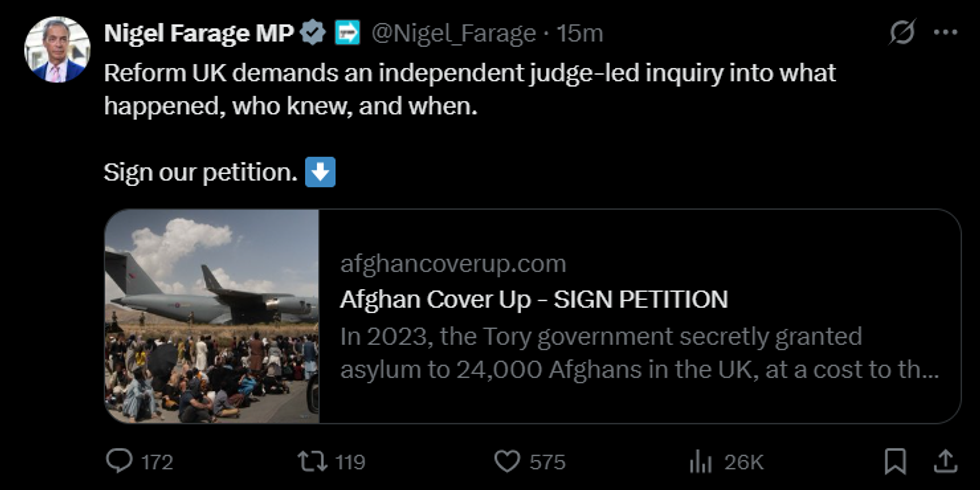The width and height of the screenshot is (980, 490).
Task: Toggle the bookmark icon on the post
Action: point(896,461)
